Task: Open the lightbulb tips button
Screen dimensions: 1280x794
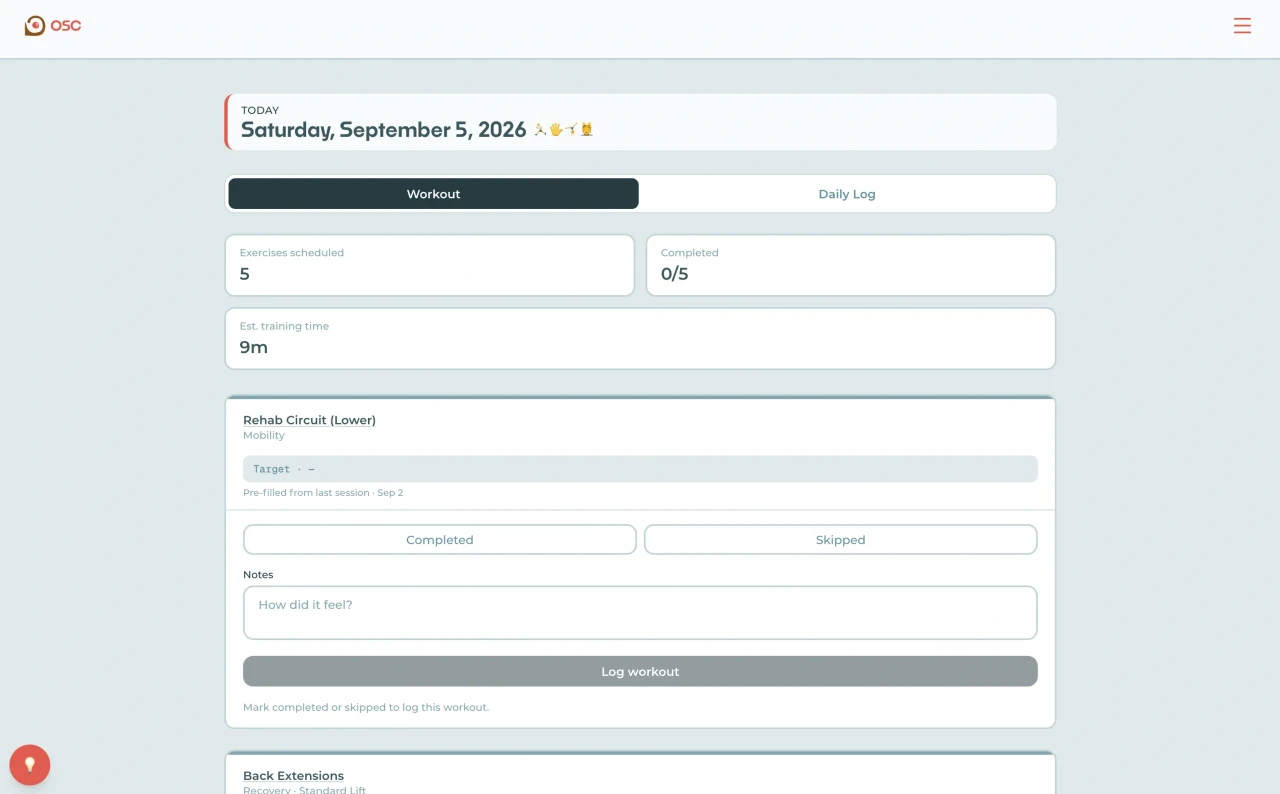Action: (30, 765)
